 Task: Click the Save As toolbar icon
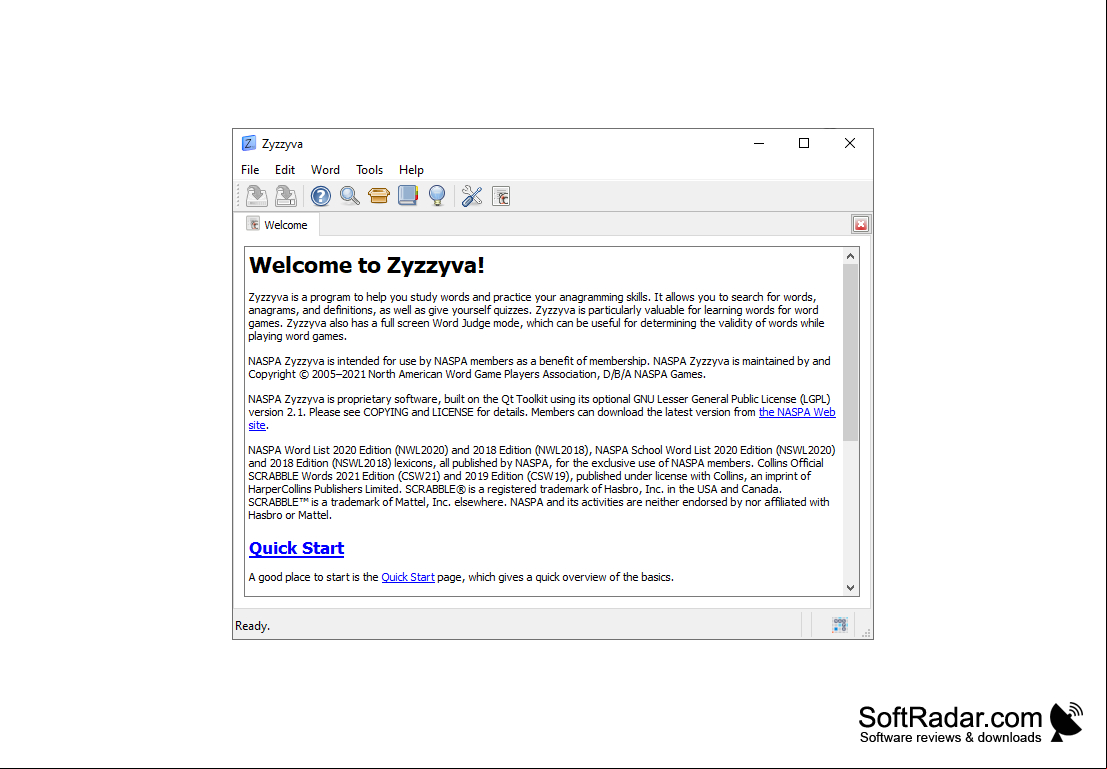click(x=286, y=196)
